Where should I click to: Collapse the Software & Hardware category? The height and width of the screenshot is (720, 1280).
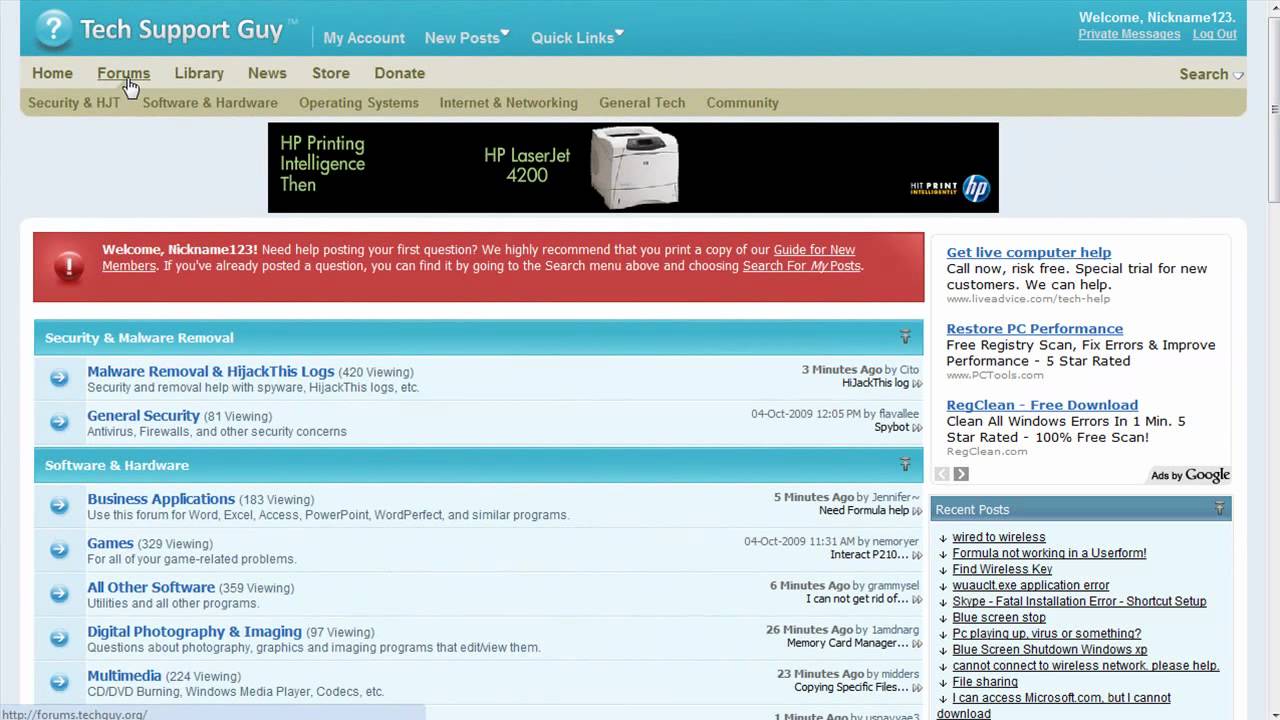click(x=905, y=465)
